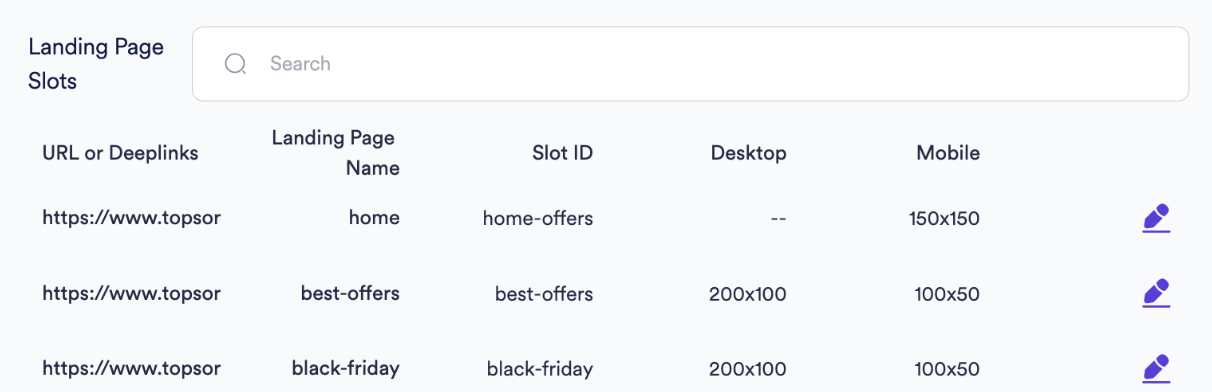Click the Mobile column header

948,153
